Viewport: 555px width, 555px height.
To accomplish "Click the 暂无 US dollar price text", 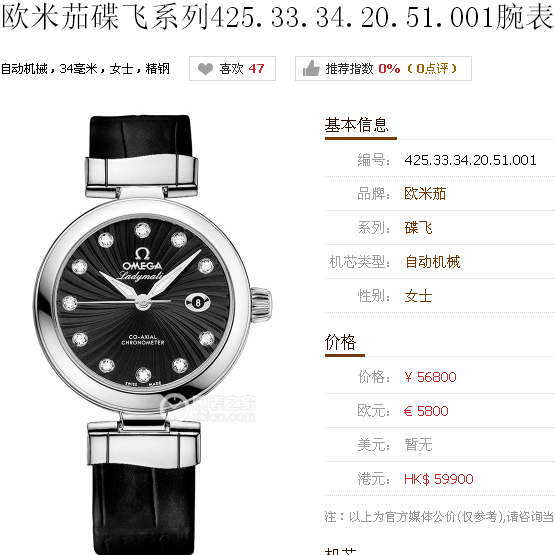I will [x=418, y=445].
